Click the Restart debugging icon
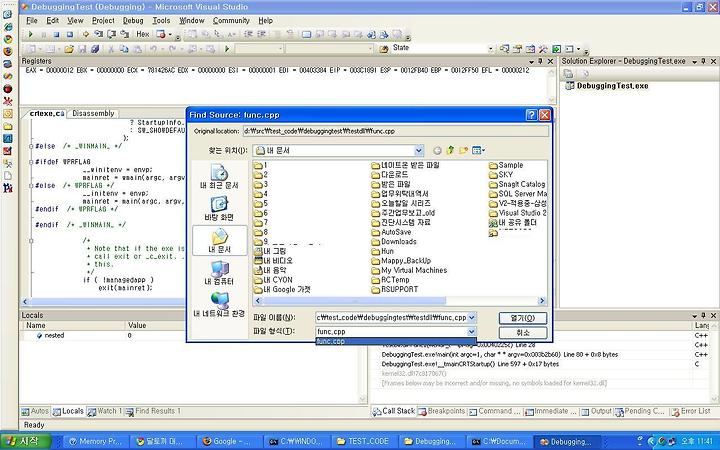The width and height of the screenshot is (720, 450). [x=70, y=34]
